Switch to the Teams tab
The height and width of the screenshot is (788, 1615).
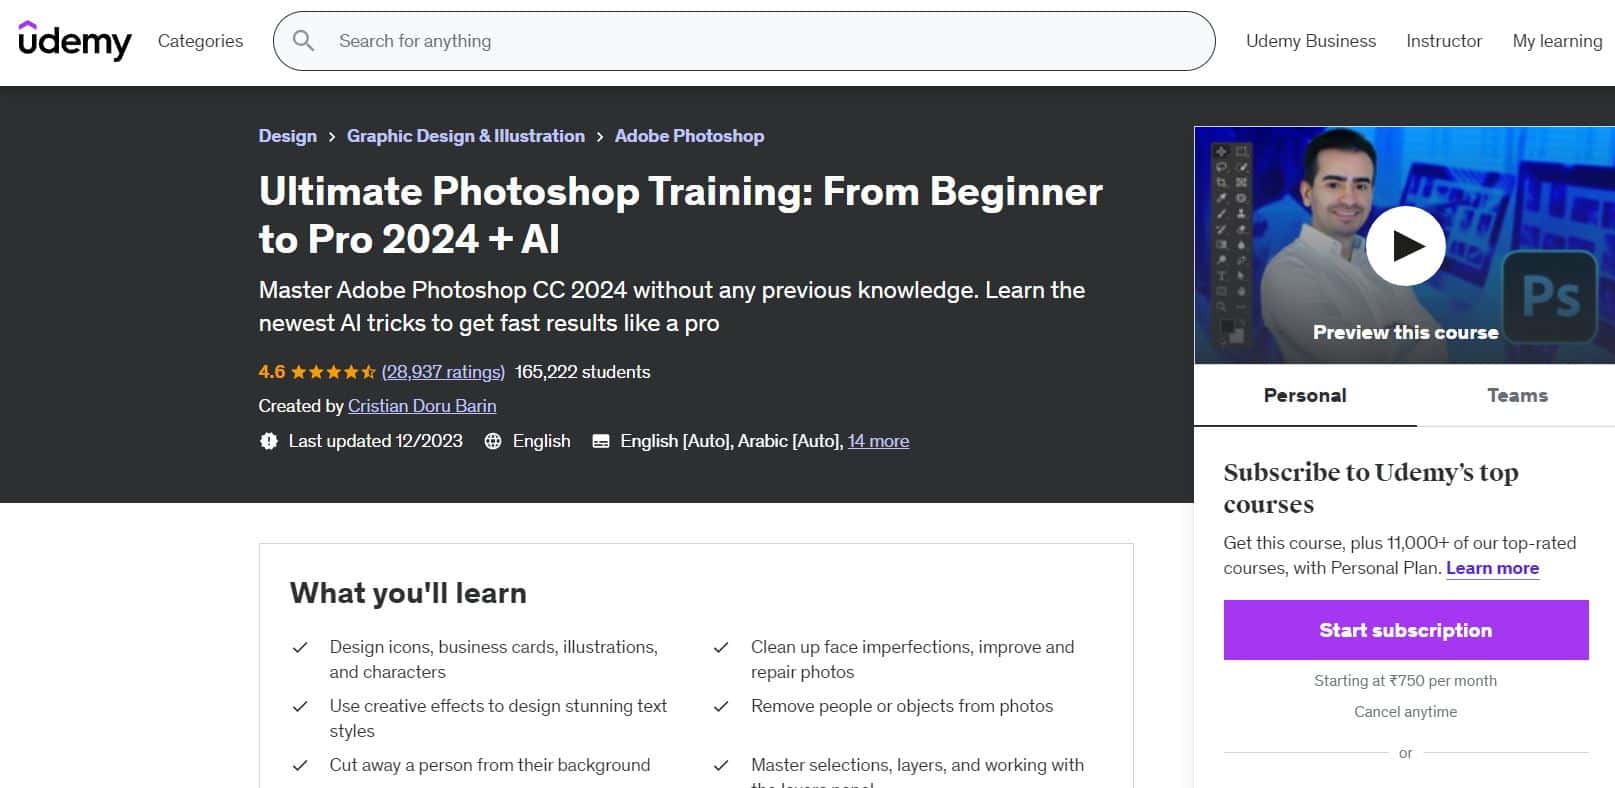1517,395
